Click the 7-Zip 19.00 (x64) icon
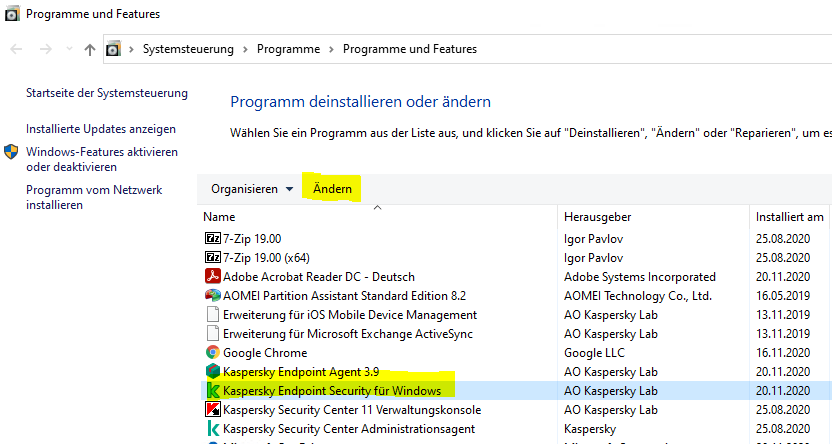This screenshot has height=444, width=832. tap(213, 257)
